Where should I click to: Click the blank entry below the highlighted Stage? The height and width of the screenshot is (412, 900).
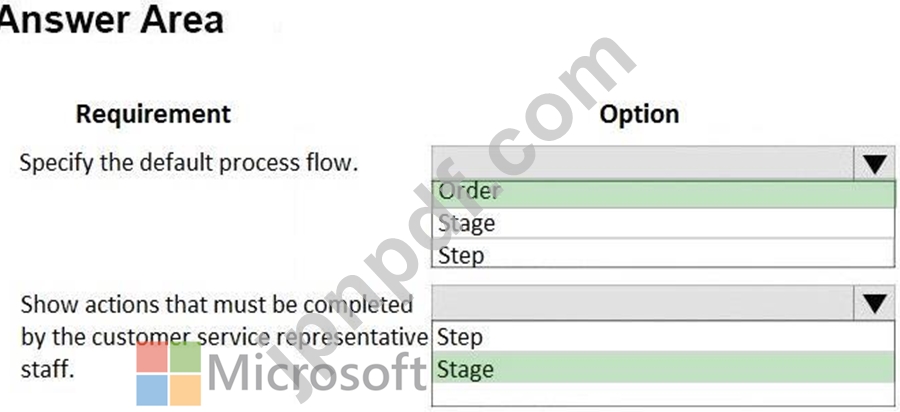663,395
